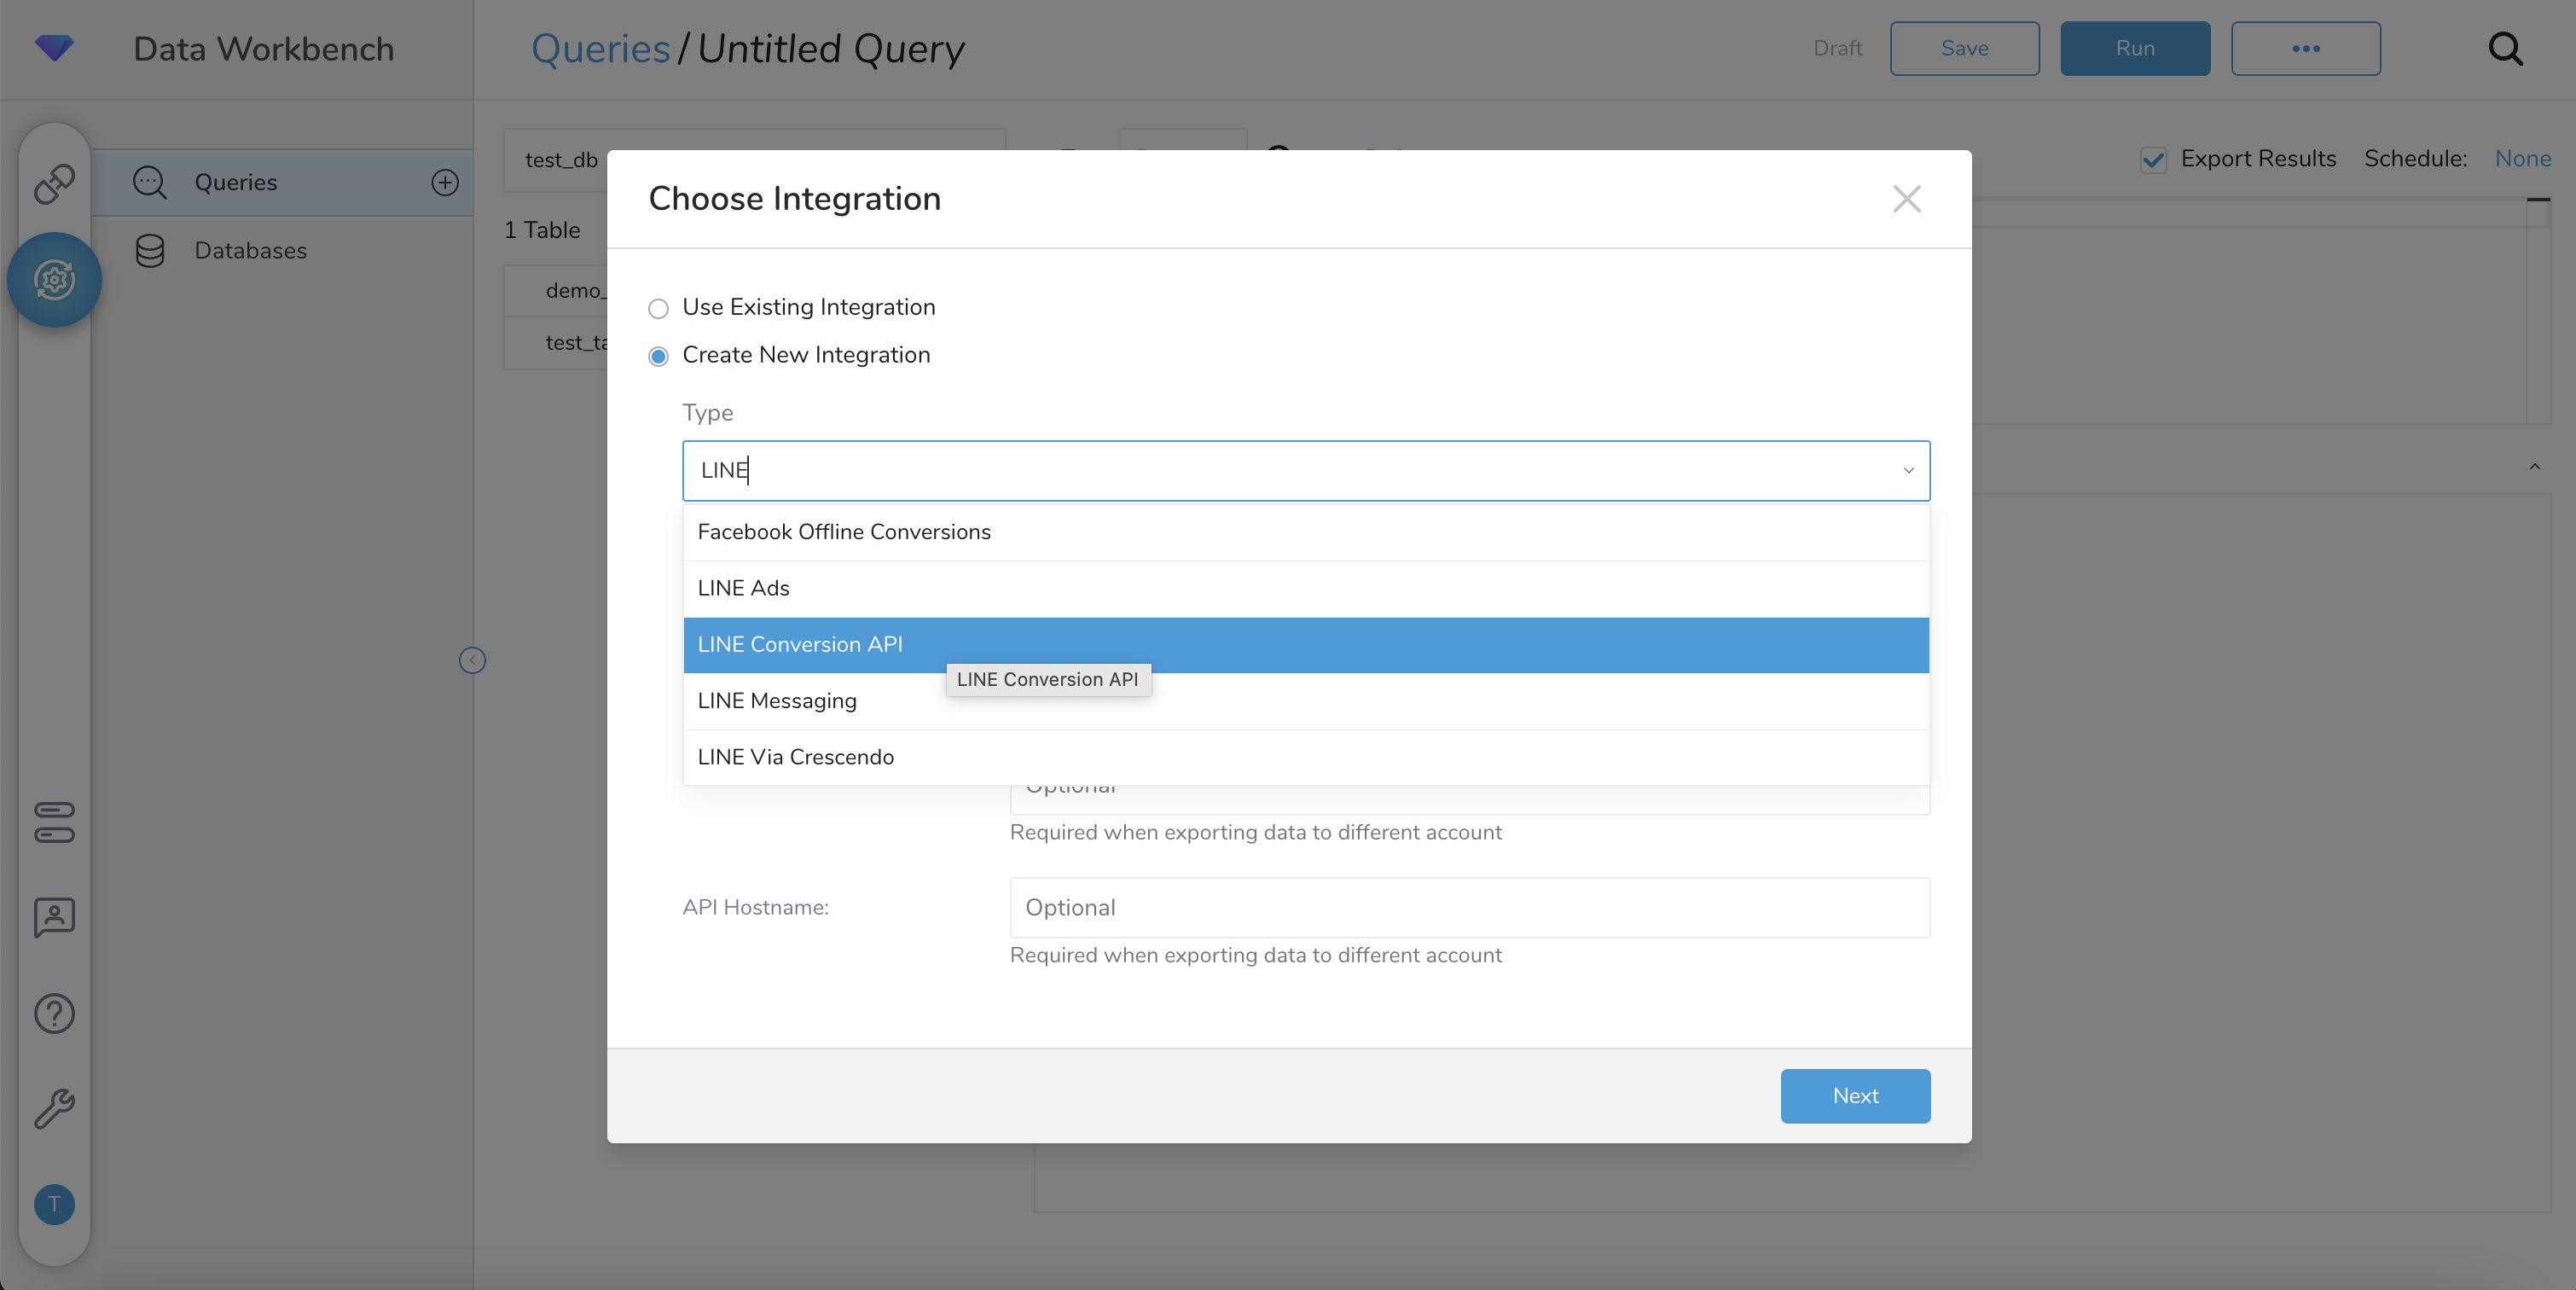The height and width of the screenshot is (1290, 2576).
Task: Choose LINE Via Crescendo option
Action: point(796,757)
